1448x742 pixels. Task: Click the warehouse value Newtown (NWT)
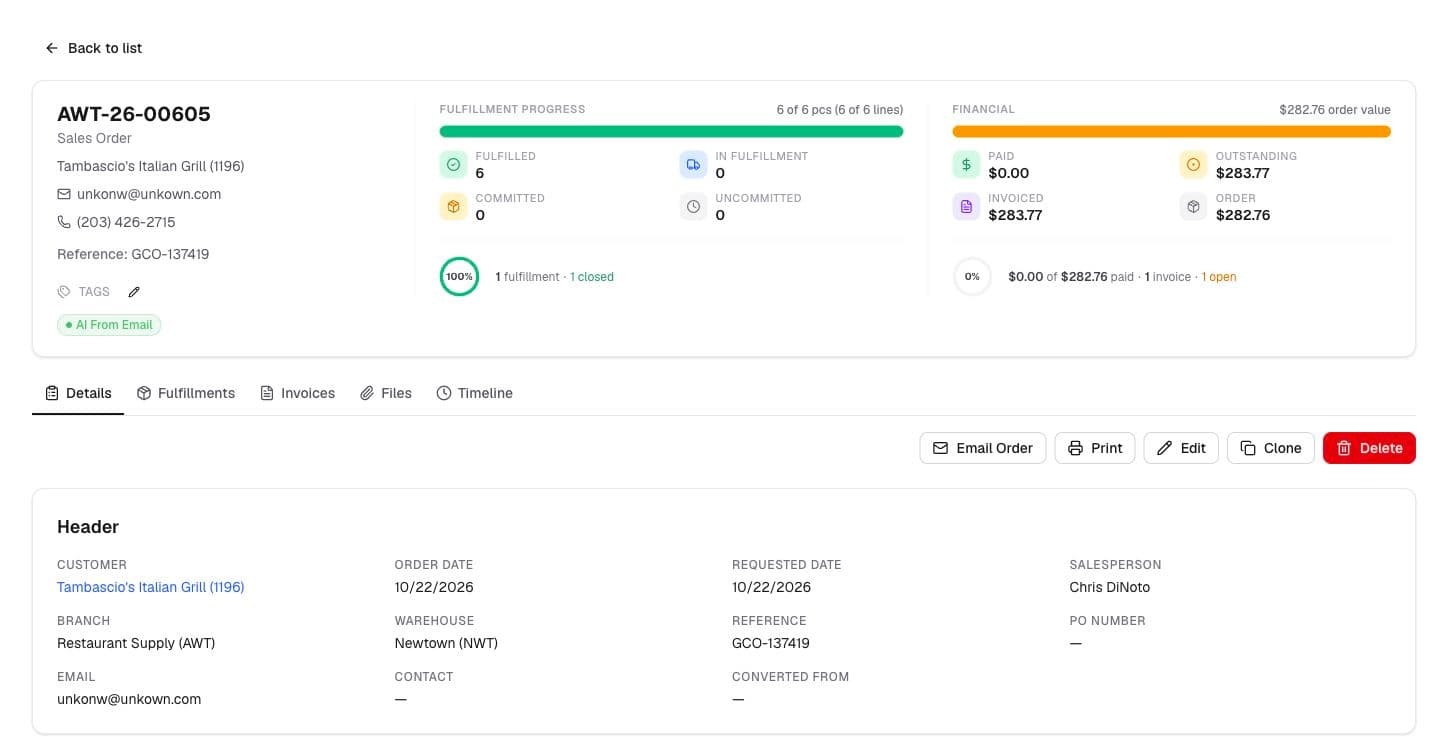click(446, 643)
